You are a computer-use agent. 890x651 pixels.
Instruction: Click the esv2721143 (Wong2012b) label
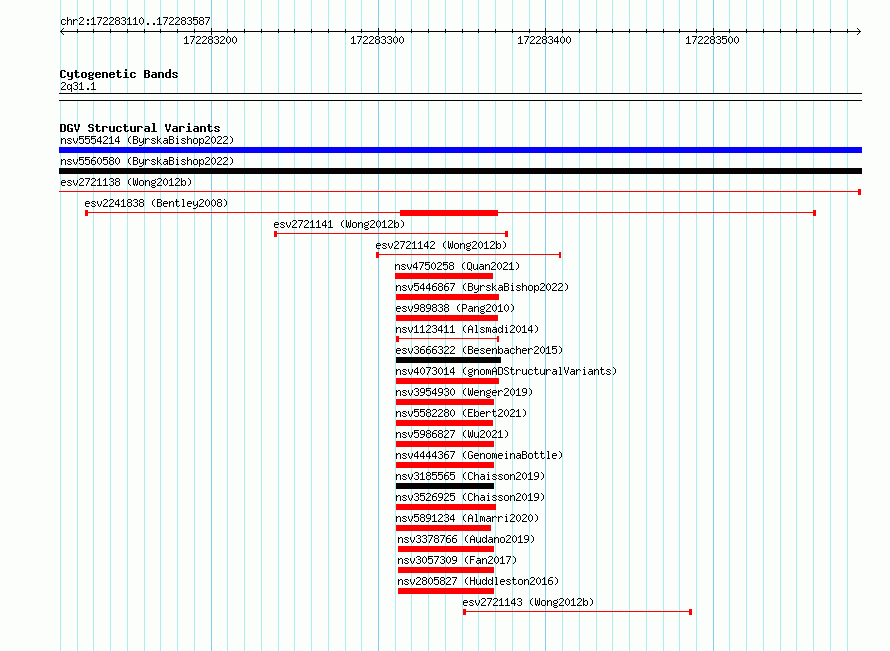528,602
